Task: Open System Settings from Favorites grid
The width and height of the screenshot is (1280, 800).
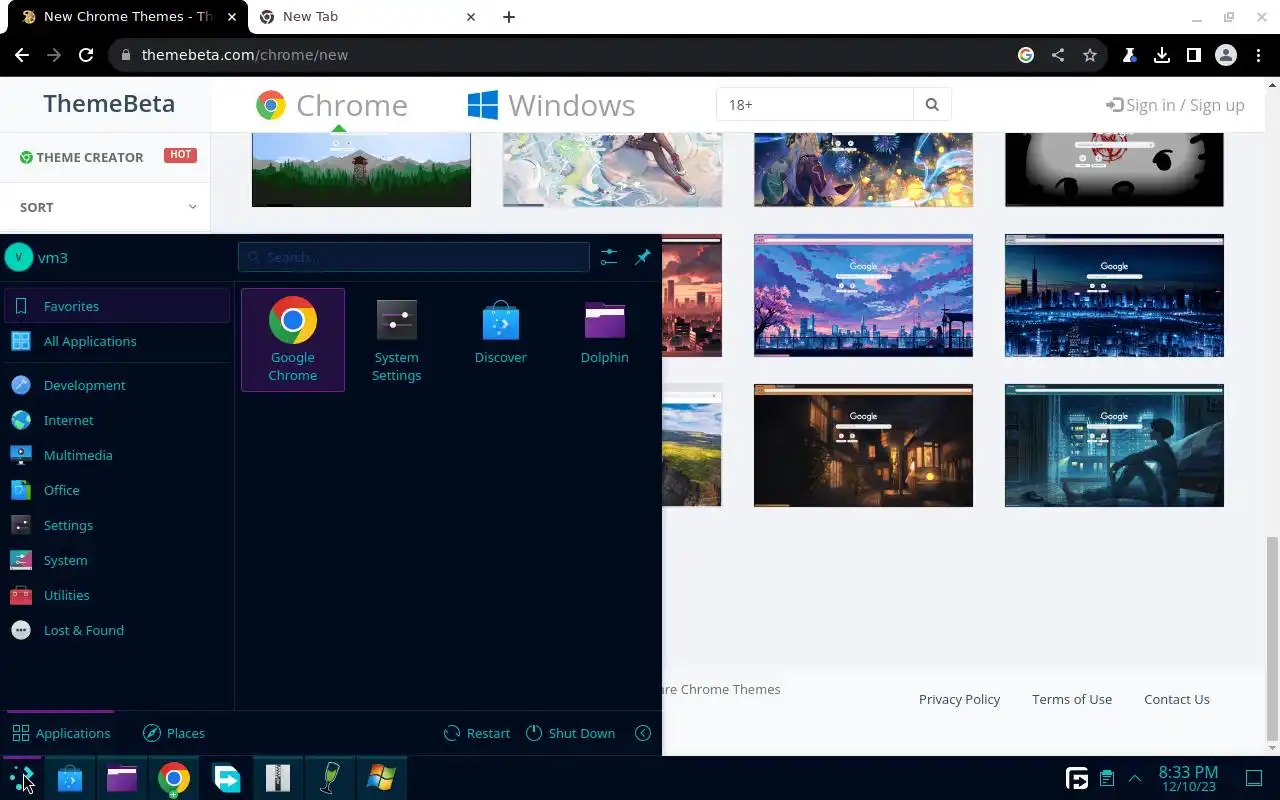Action: (397, 340)
